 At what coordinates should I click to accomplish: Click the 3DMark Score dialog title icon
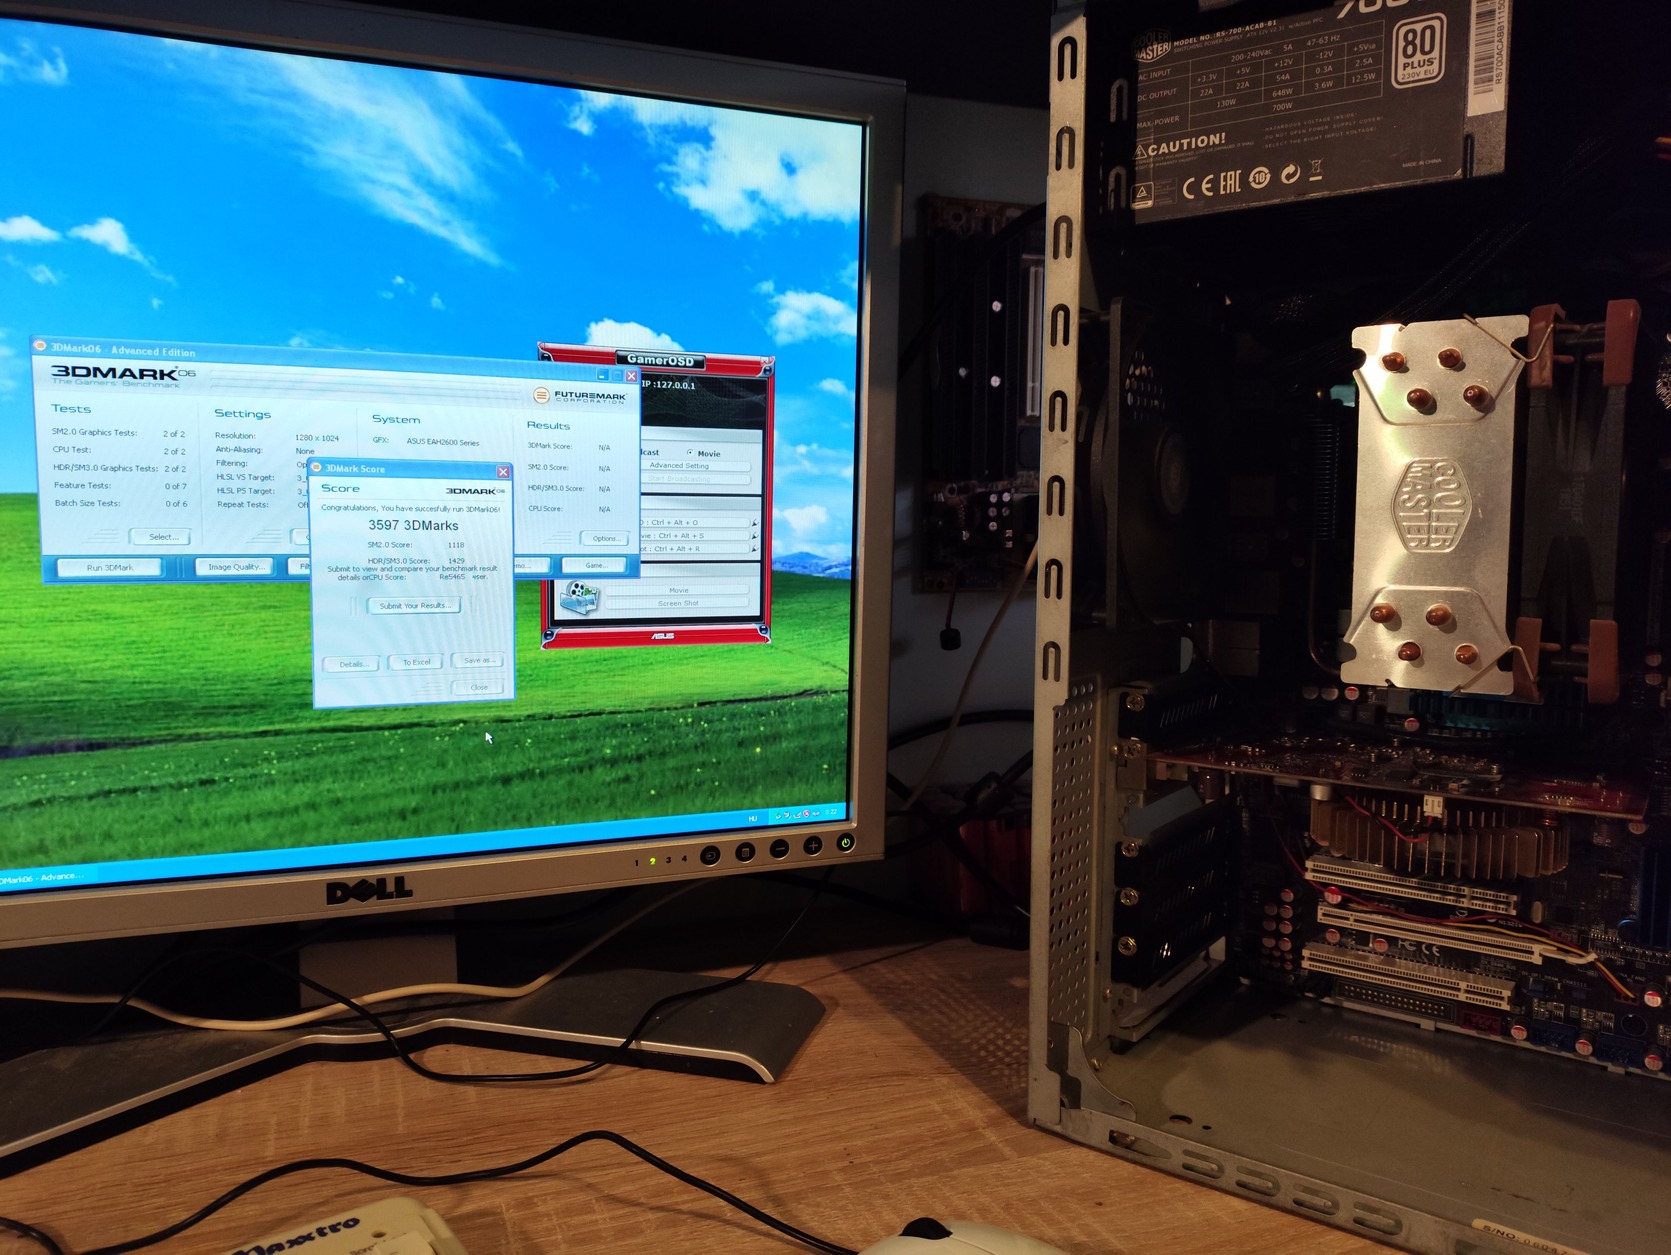tap(316, 467)
